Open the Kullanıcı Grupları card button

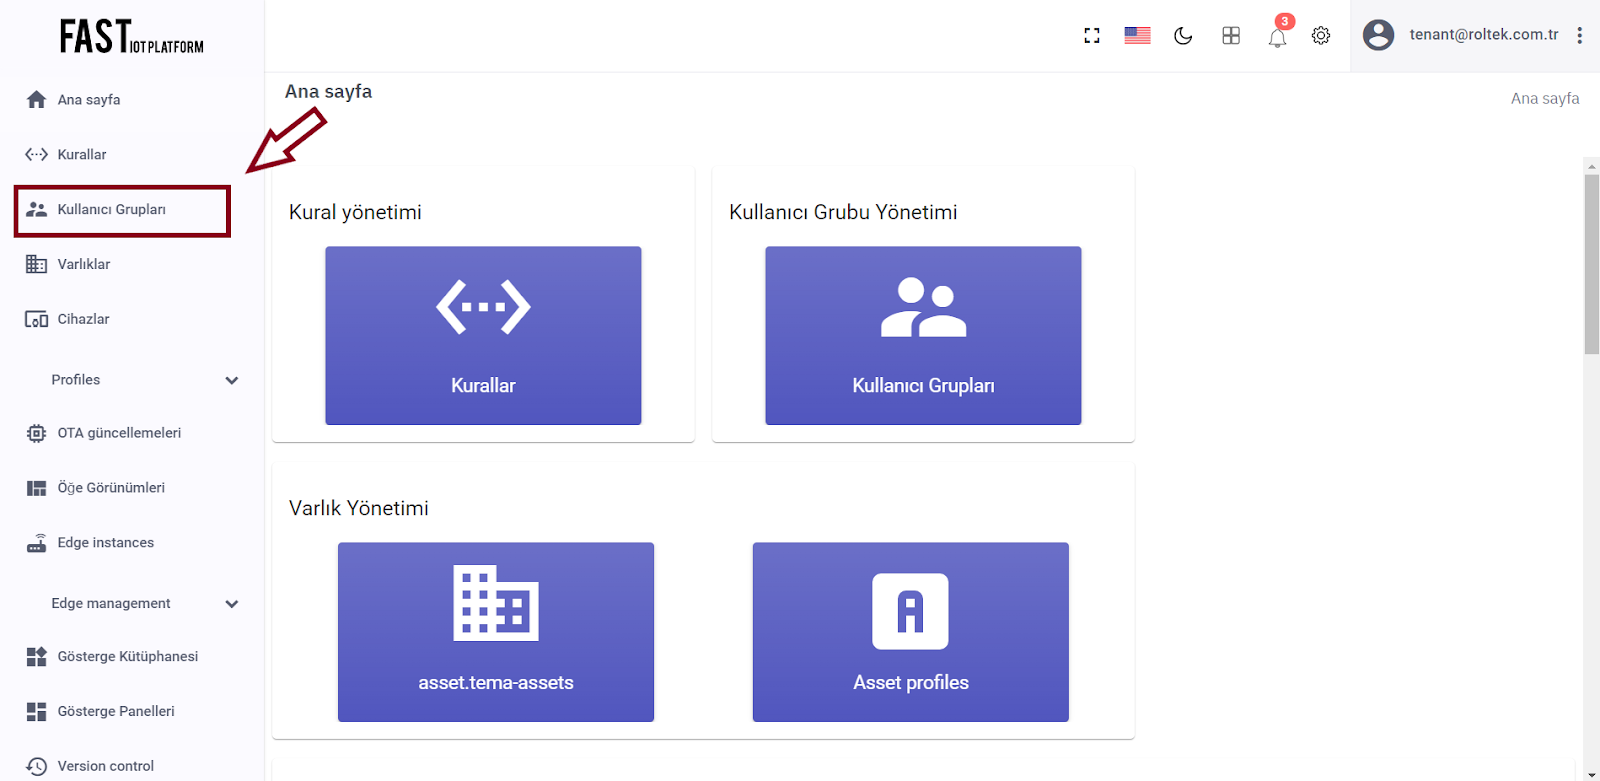tap(923, 335)
